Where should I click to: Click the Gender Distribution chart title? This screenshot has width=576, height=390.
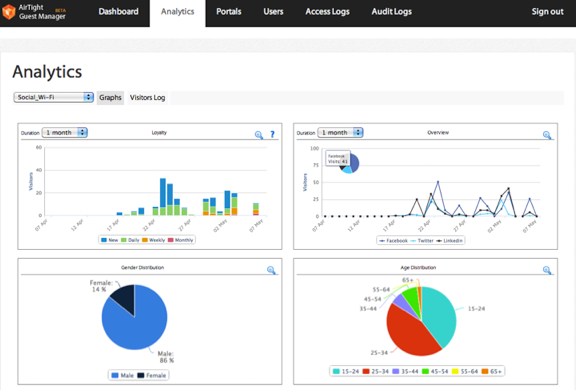click(x=143, y=267)
